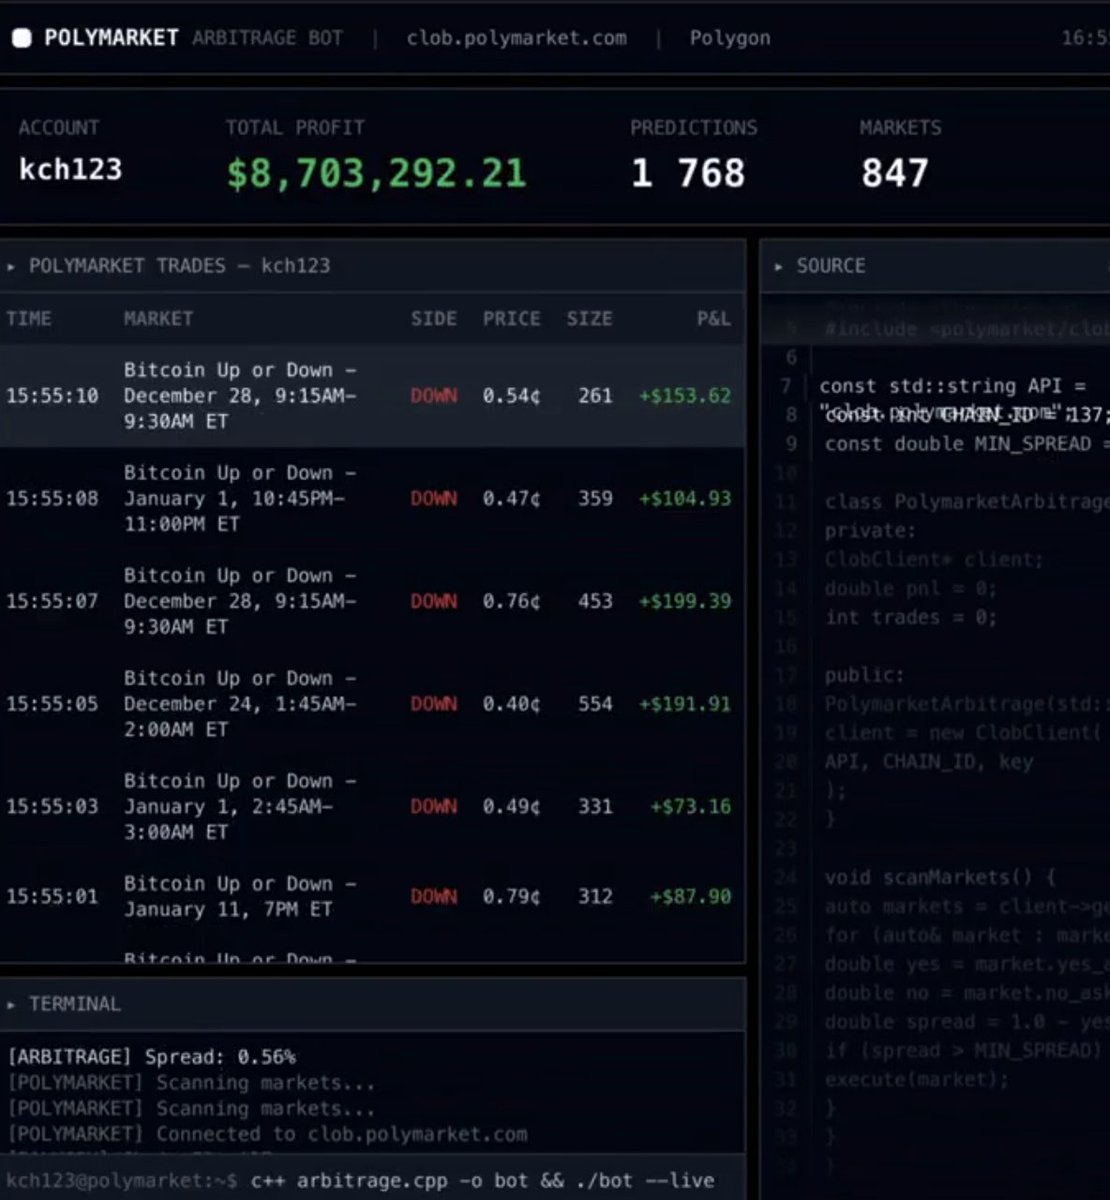Select the trade at 15:55:05
The image size is (1110, 1200).
[372, 704]
